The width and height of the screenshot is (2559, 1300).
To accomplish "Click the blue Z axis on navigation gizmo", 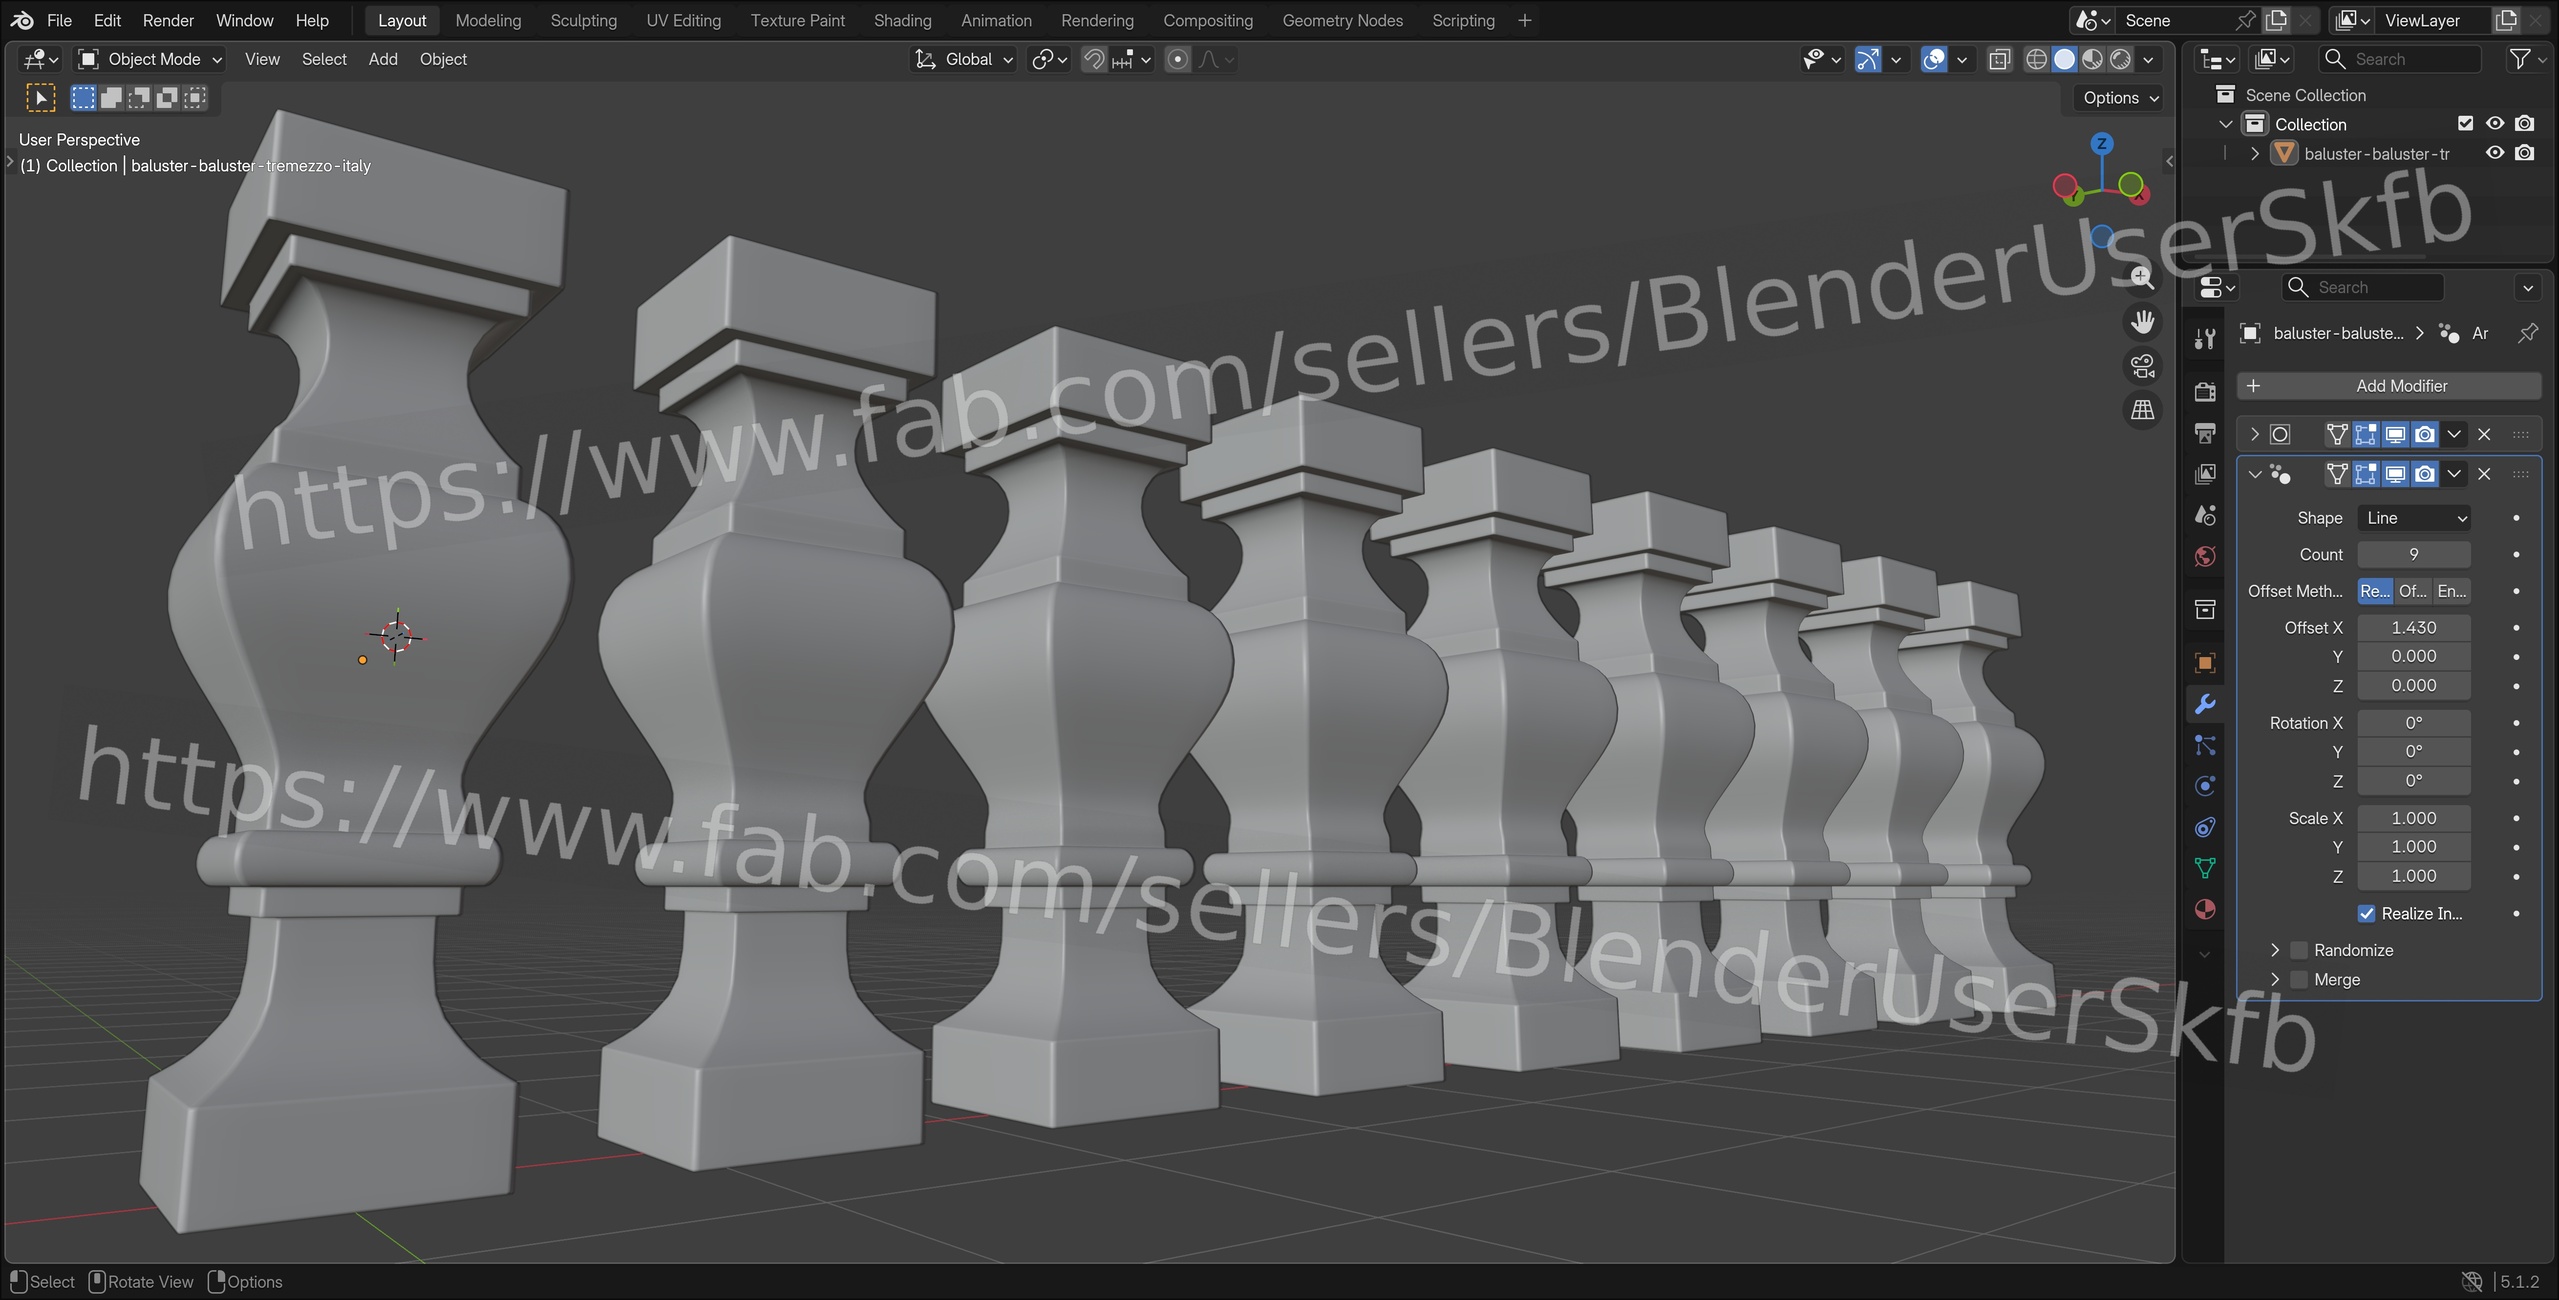I will pos(2101,144).
